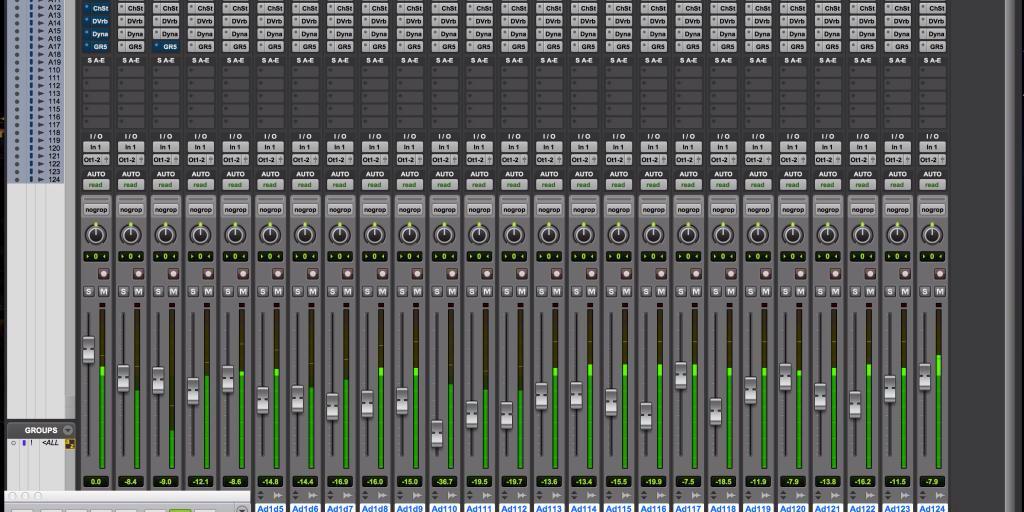Click the -36.7 volume readout
The width and height of the screenshot is (1024, 512).
444,482
